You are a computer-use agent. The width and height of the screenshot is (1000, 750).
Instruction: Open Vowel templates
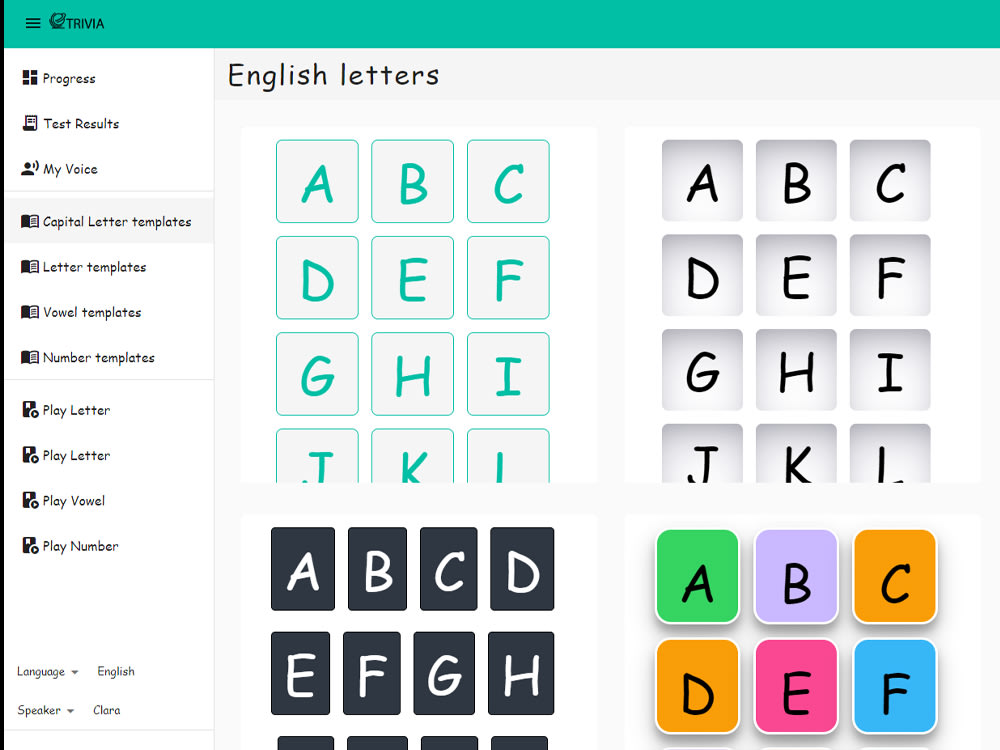[x=109, y=312]
